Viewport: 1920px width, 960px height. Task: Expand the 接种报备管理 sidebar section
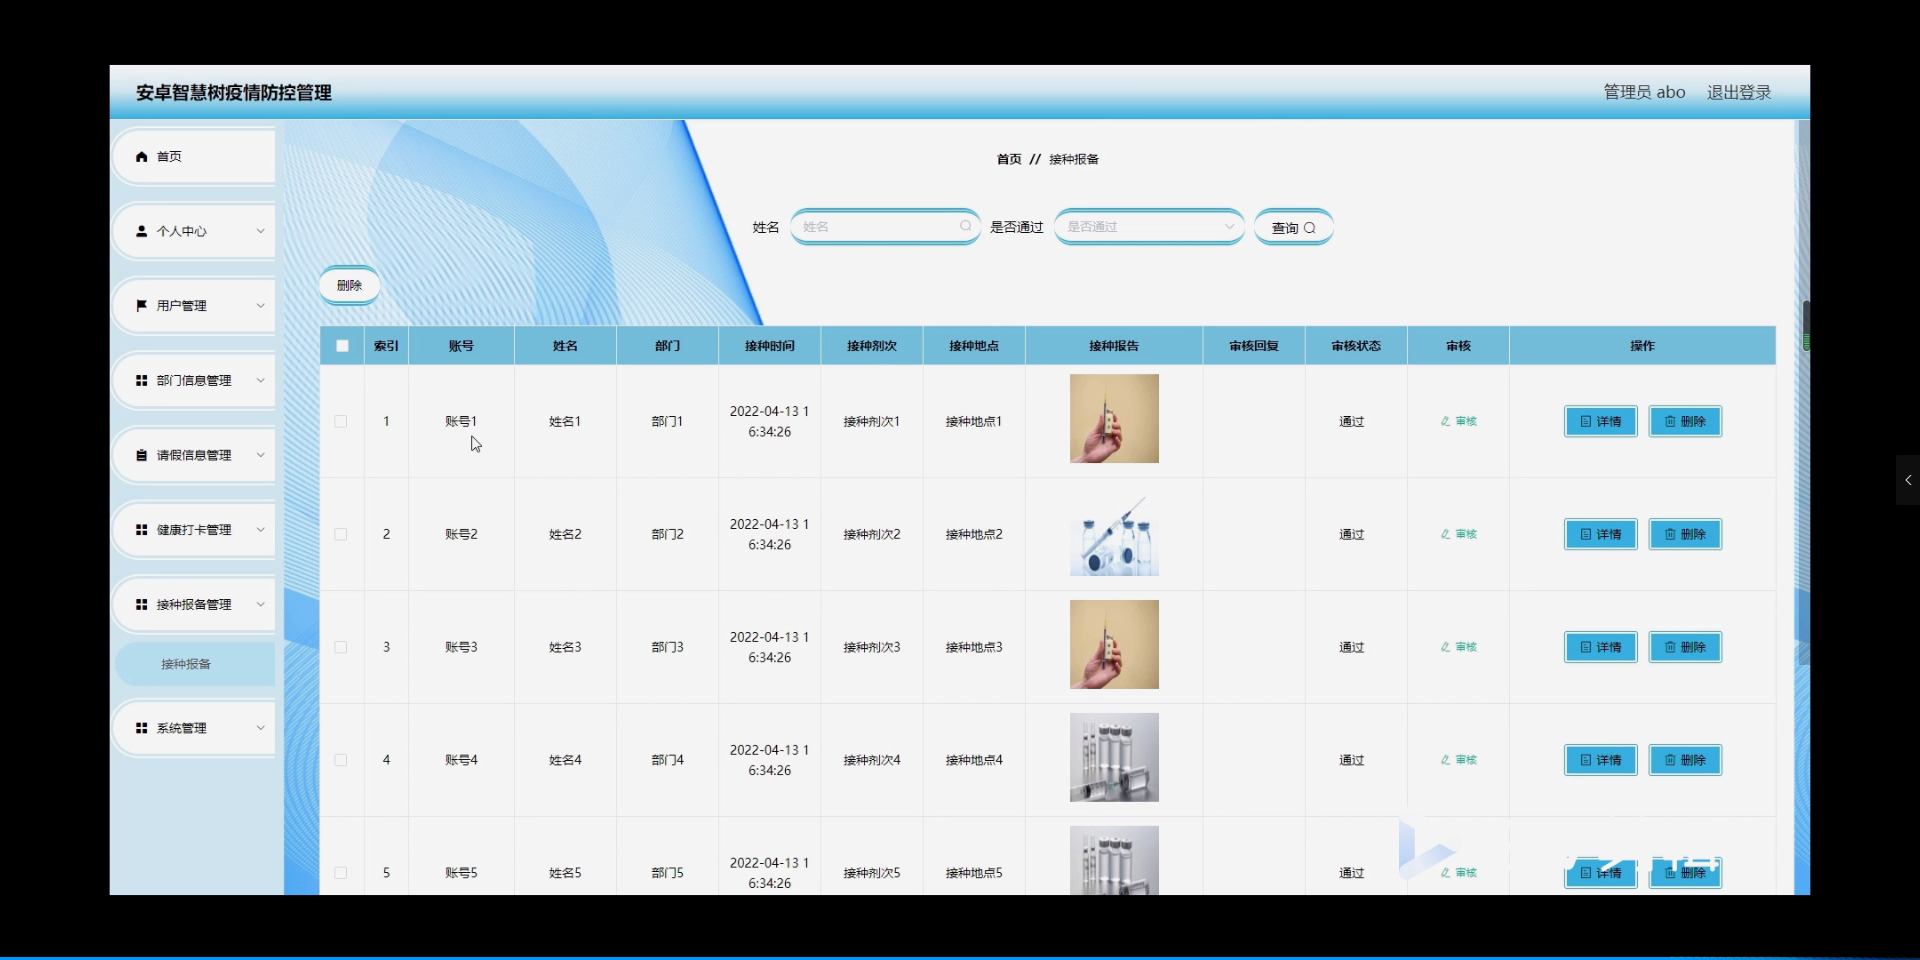click(259, 604)
